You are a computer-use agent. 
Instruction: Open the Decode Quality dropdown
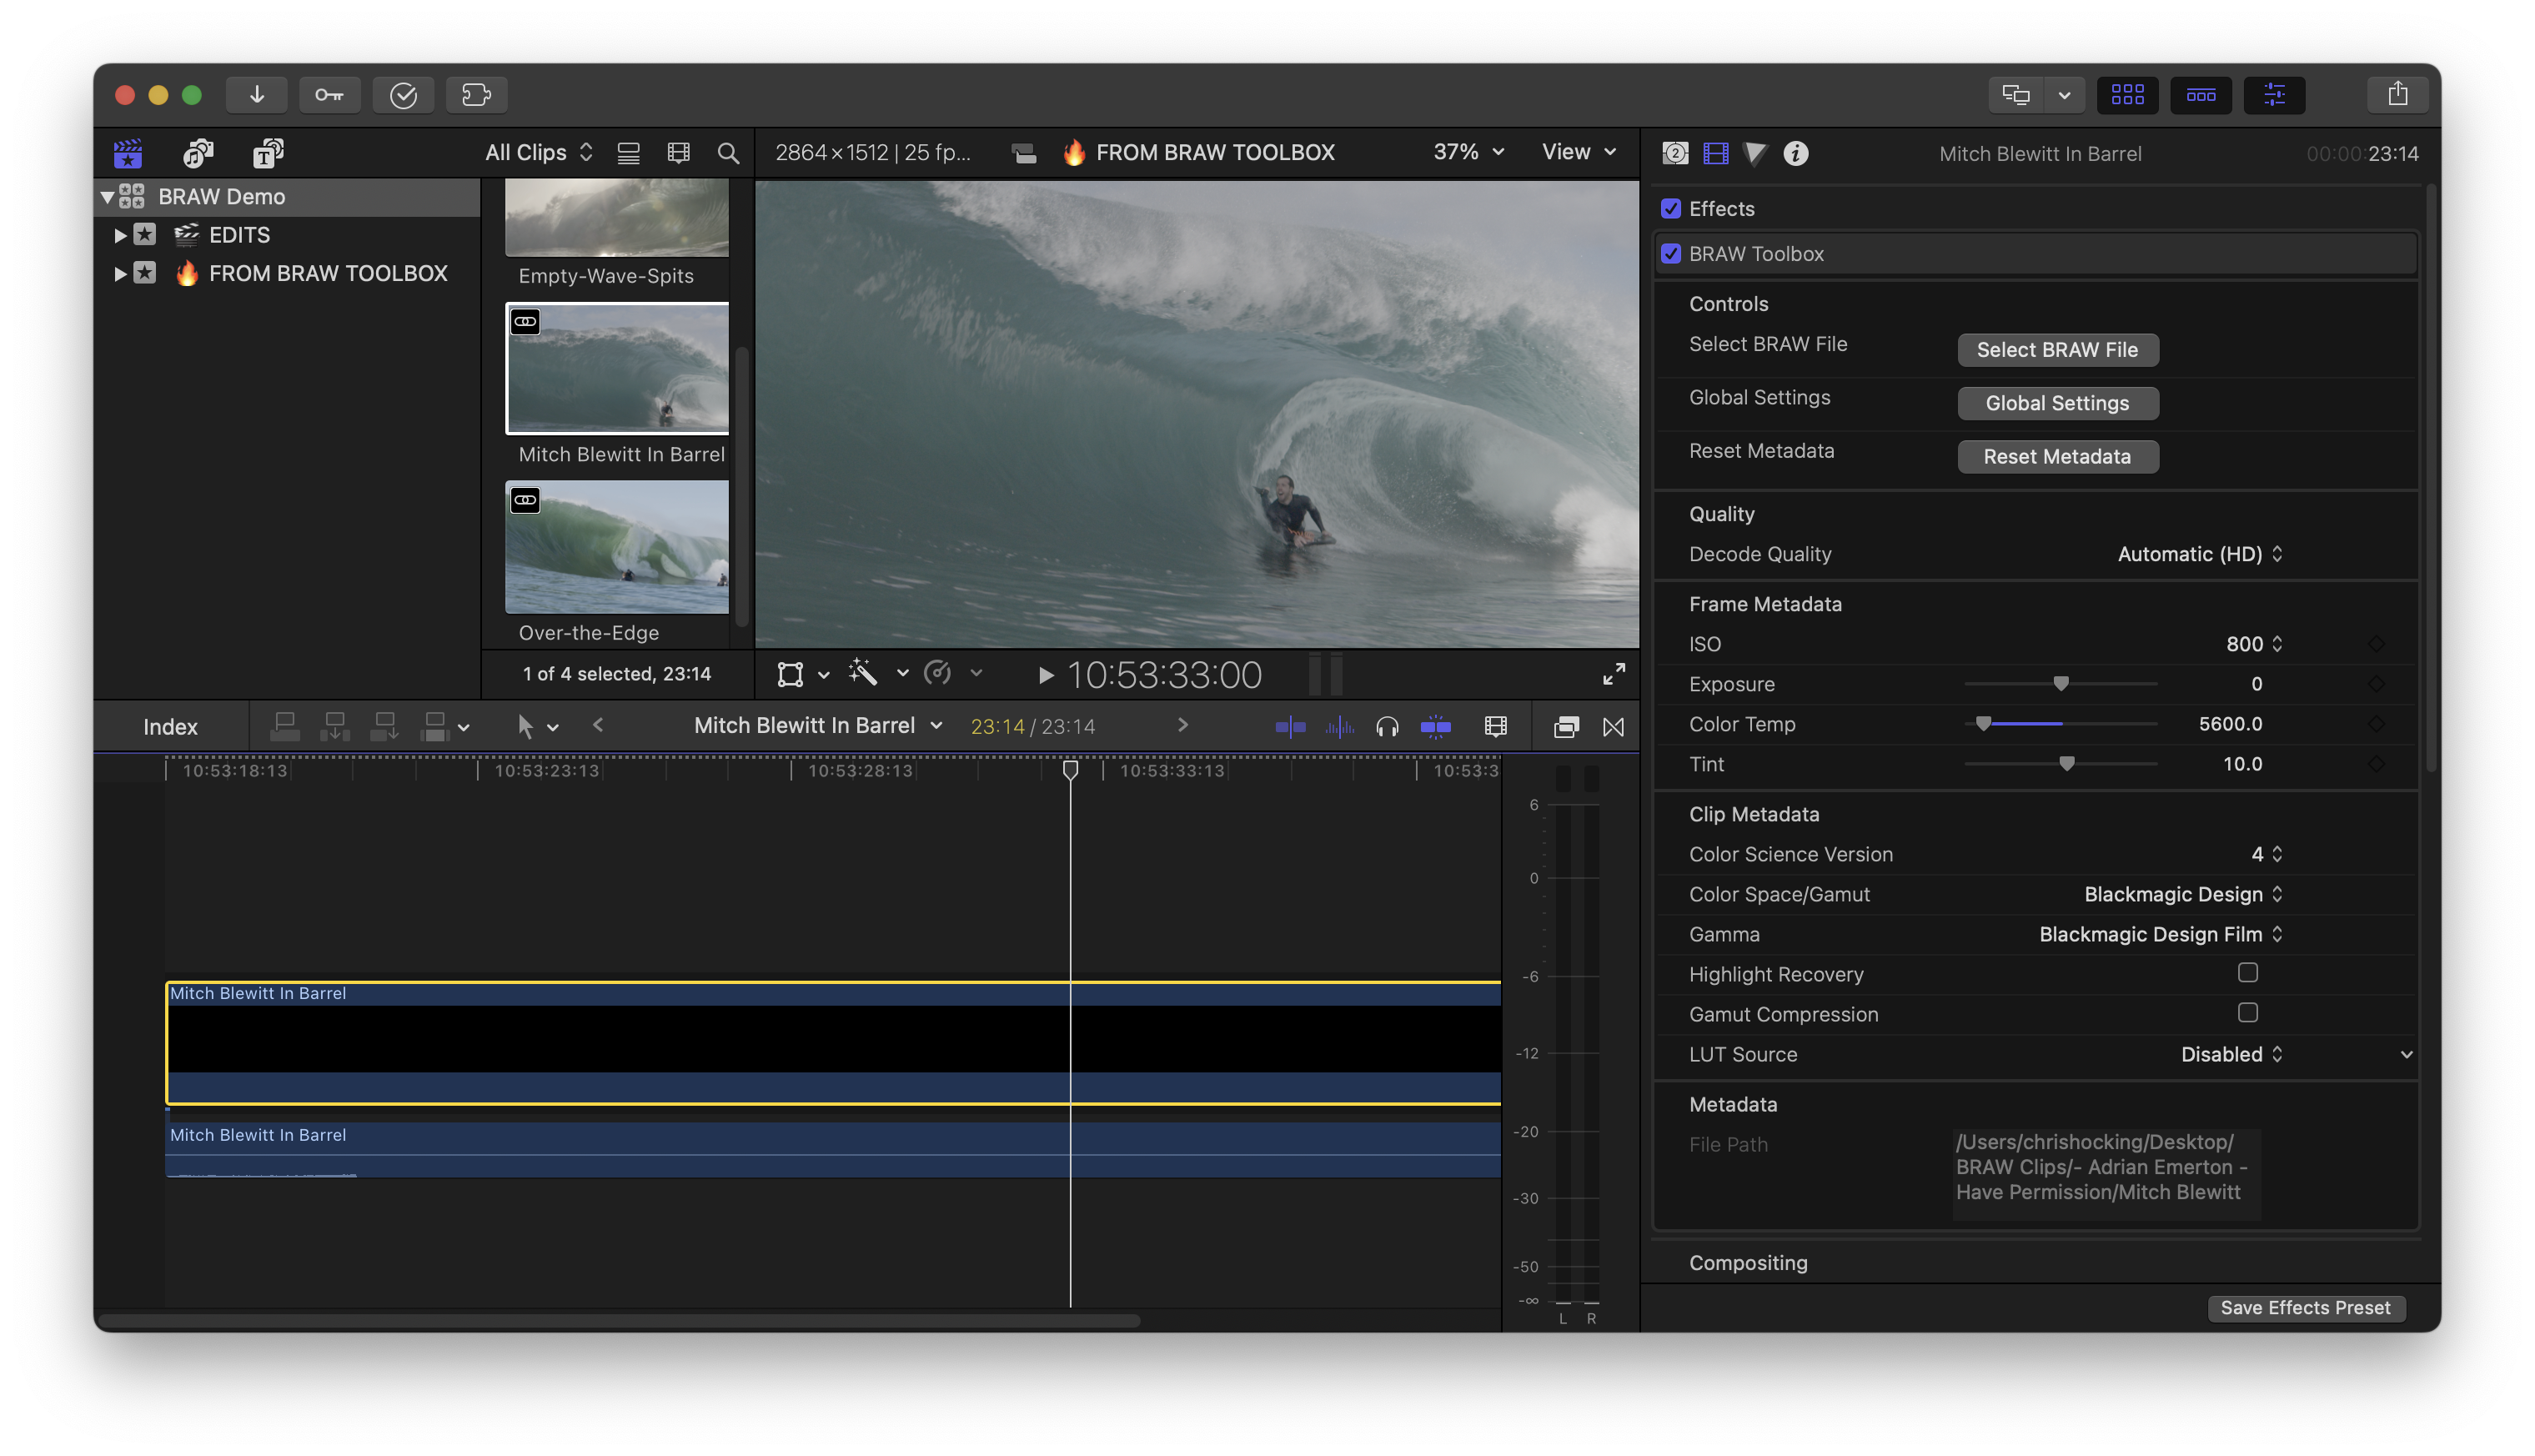pyautogui.click(x=2199, y=554)
